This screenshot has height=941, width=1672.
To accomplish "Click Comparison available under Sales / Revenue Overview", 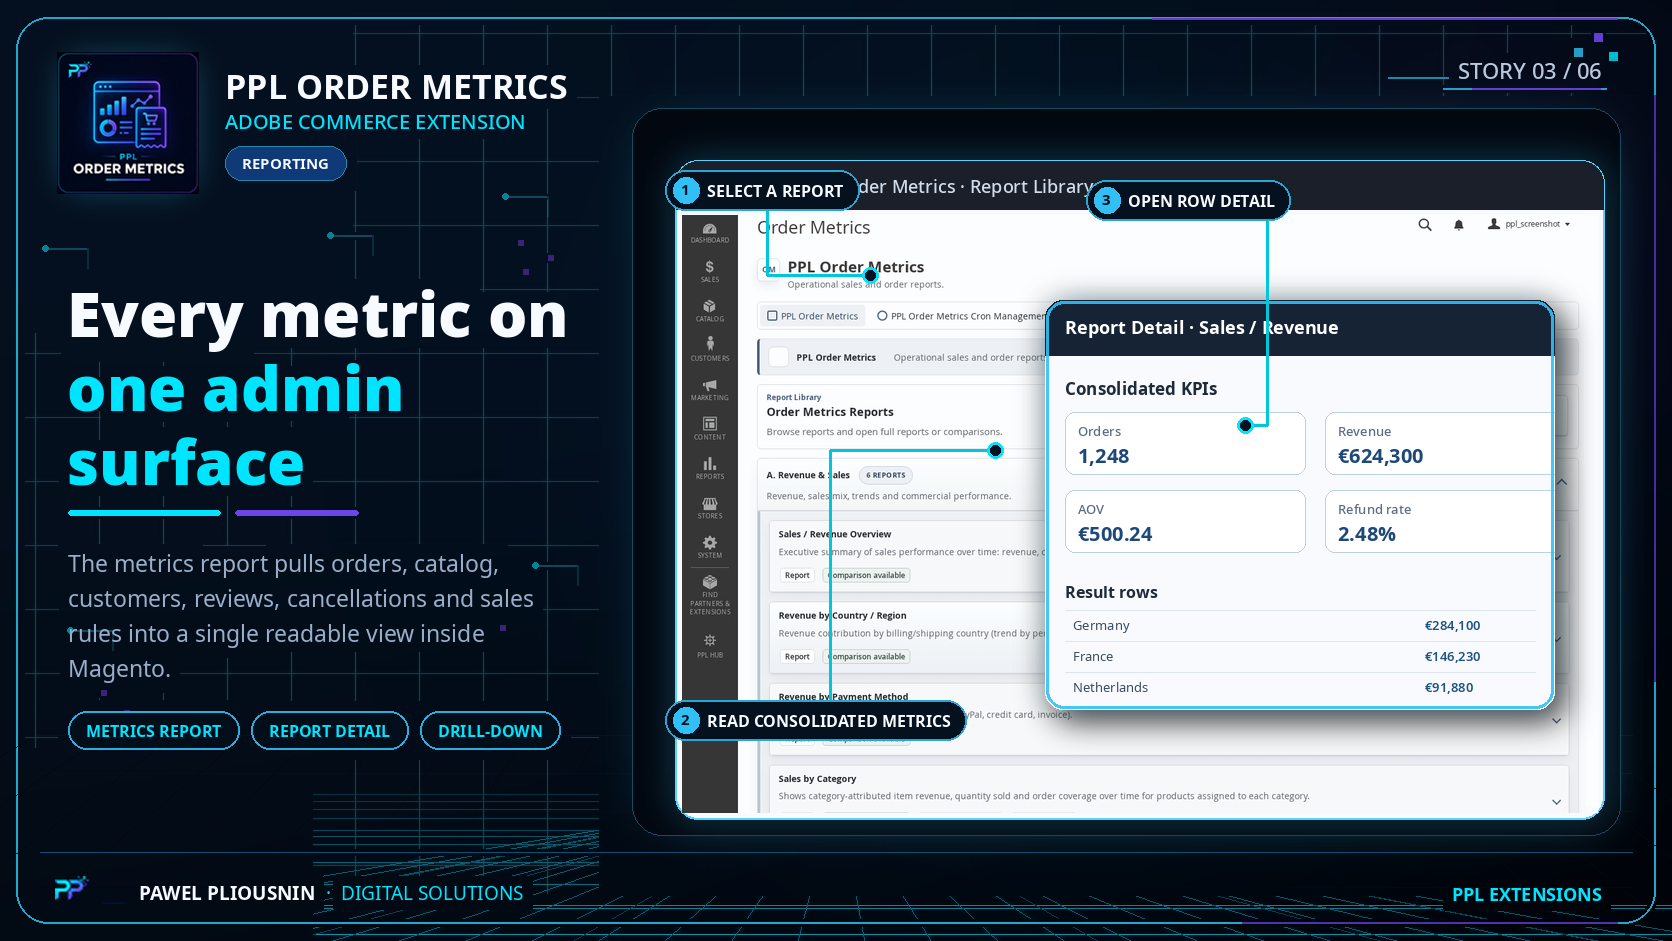I will point(867,575).
